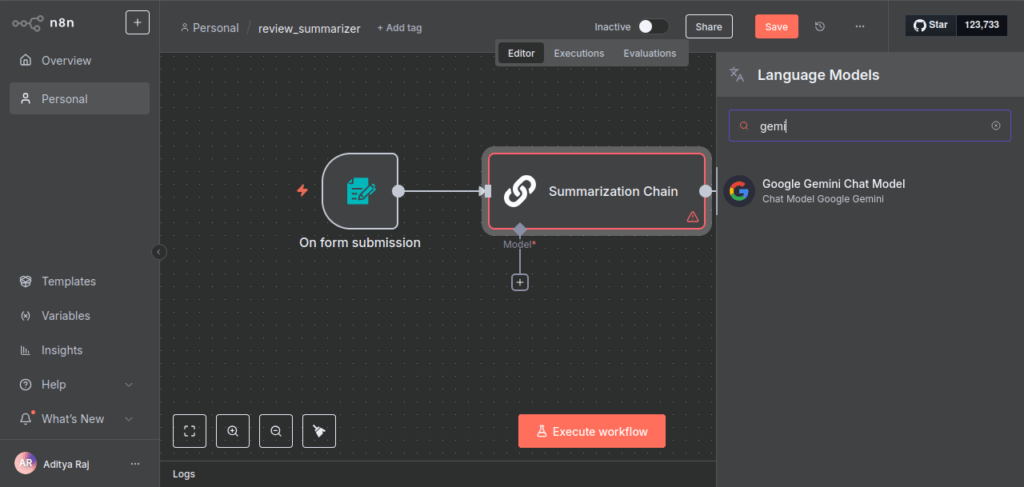
Task: Zoom in on the workflow canvas
Action: (x=233, y=431)
